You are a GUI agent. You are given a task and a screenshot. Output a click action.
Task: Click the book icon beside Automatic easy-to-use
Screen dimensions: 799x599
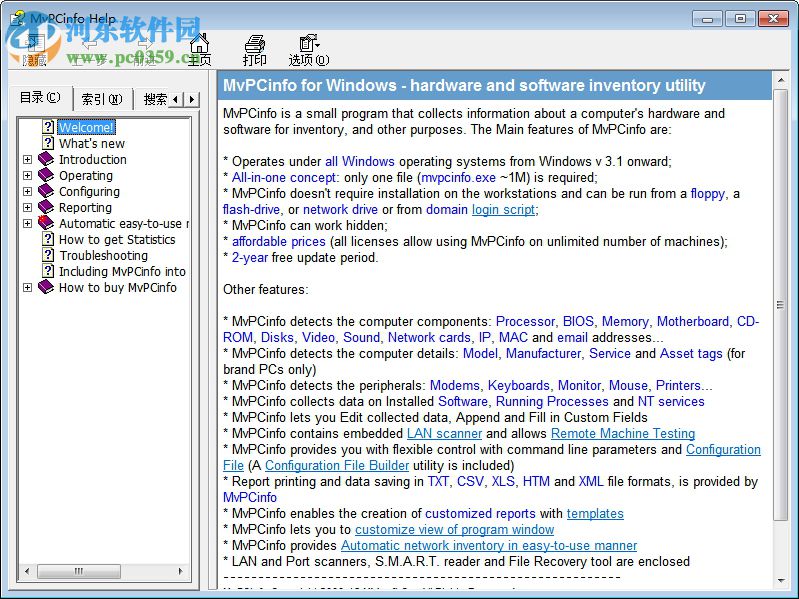click(46, 223)
